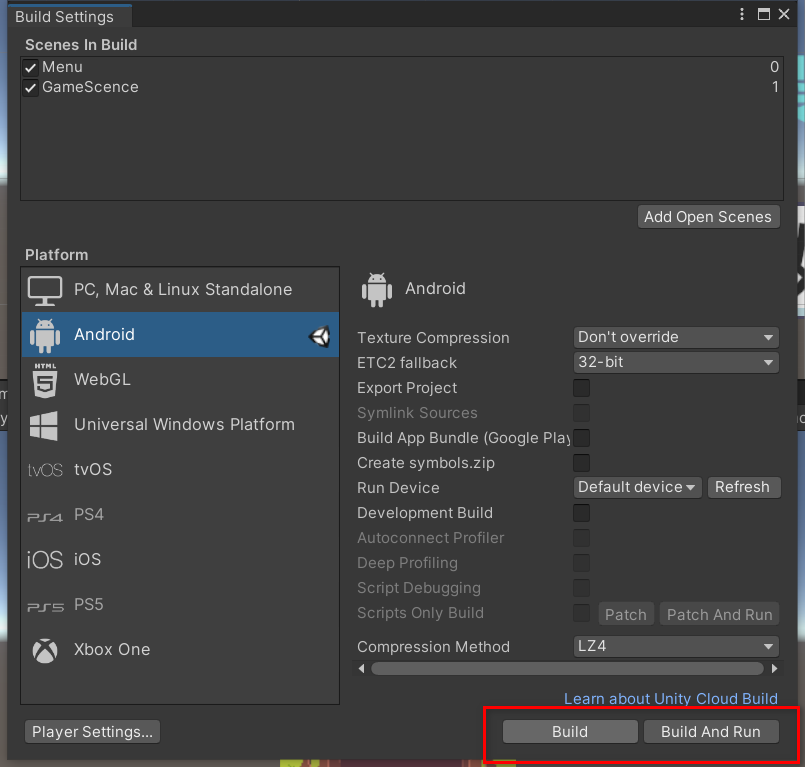Click the Patch And Run button

(719, 615)
